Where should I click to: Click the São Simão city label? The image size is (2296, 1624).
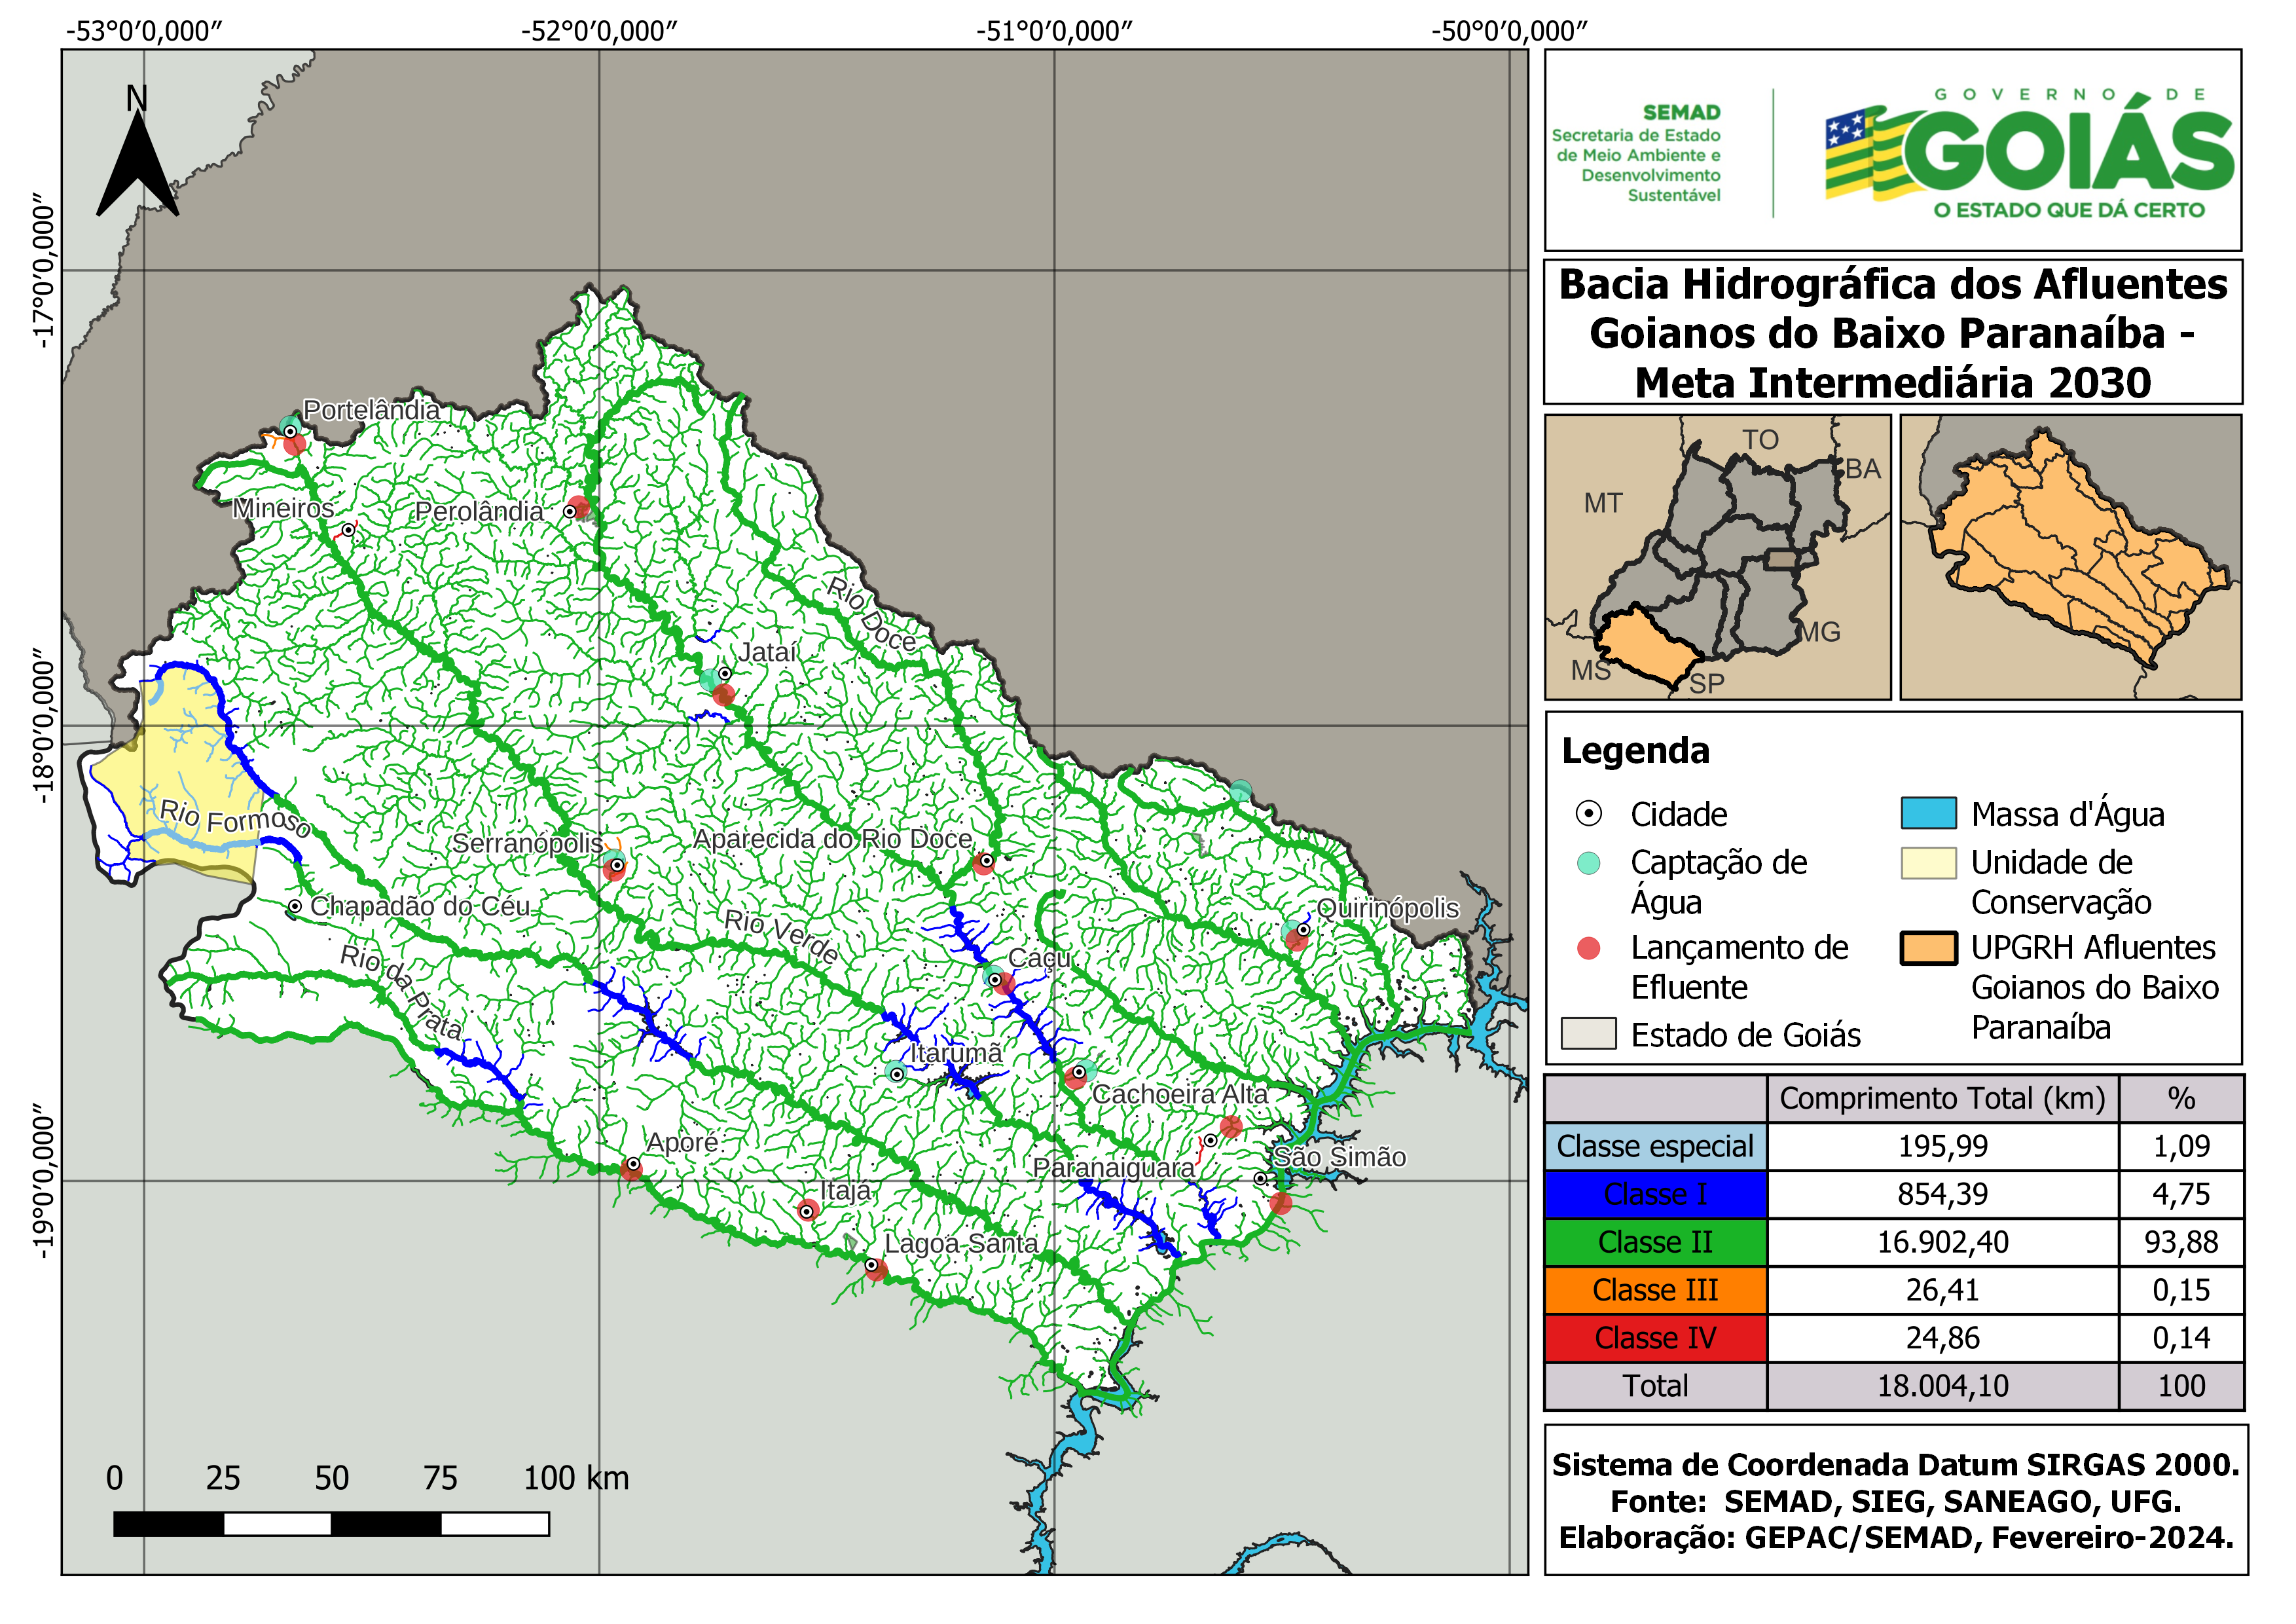1339,1157
